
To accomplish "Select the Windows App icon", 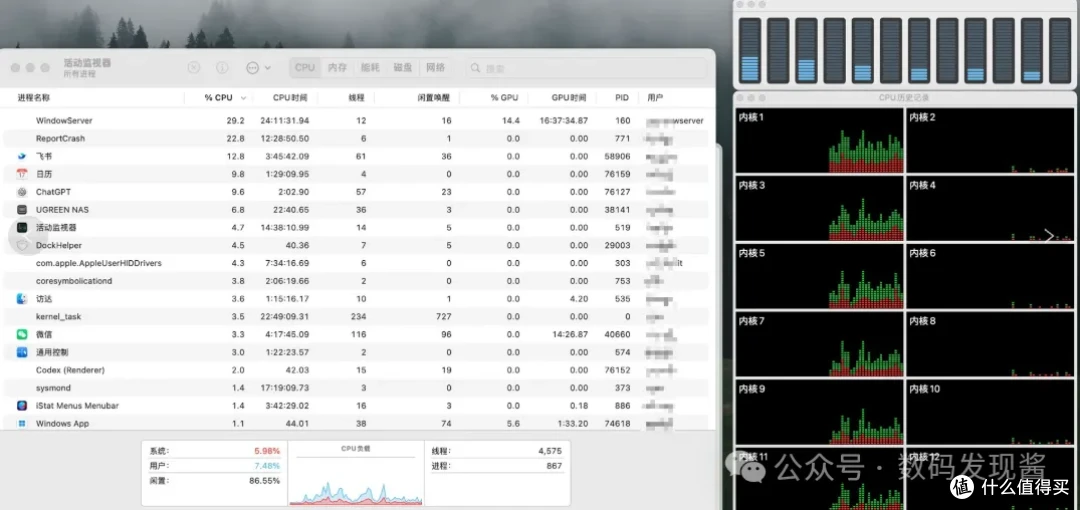I will pyautogui.click(x=22, y=424).
